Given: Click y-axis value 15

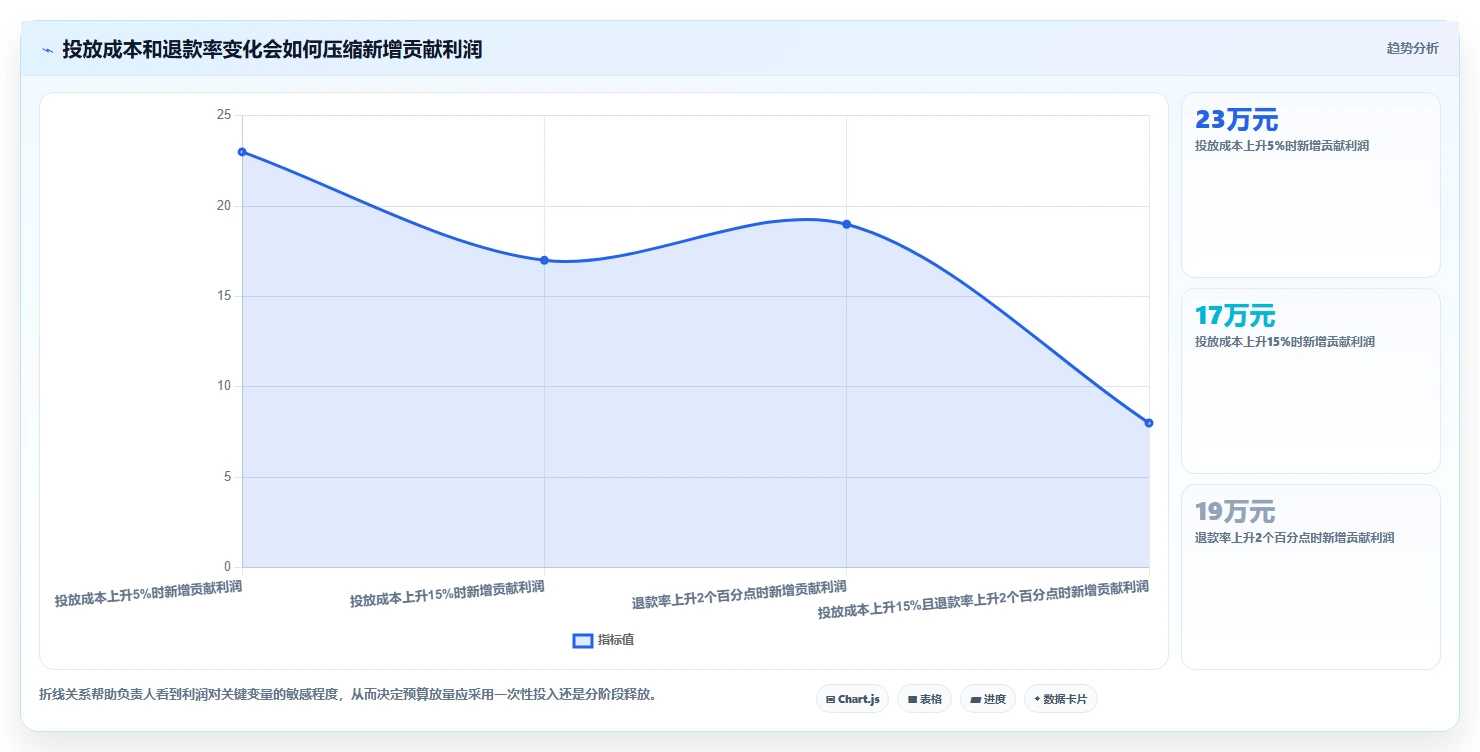Looking at the screenshot, I should 223,296.
